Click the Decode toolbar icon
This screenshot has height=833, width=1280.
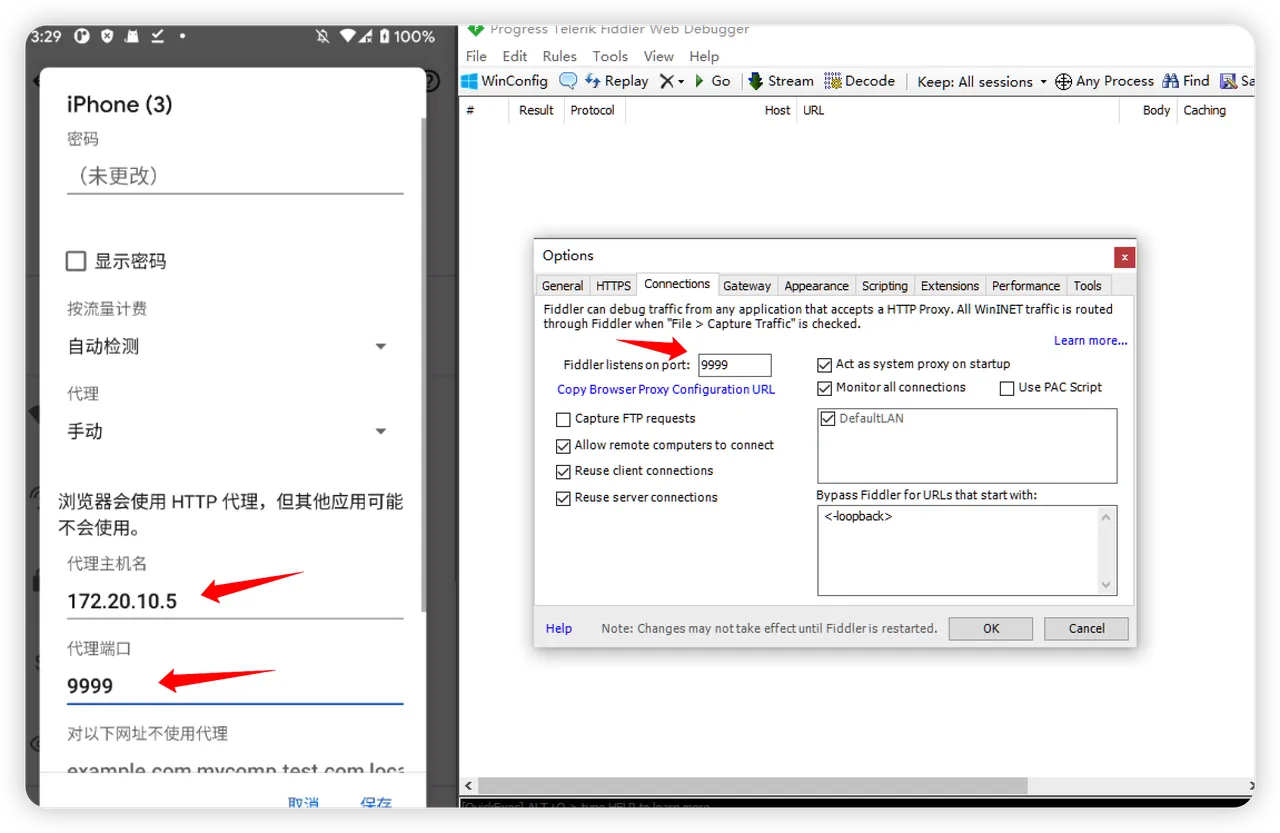click(833, 81)
